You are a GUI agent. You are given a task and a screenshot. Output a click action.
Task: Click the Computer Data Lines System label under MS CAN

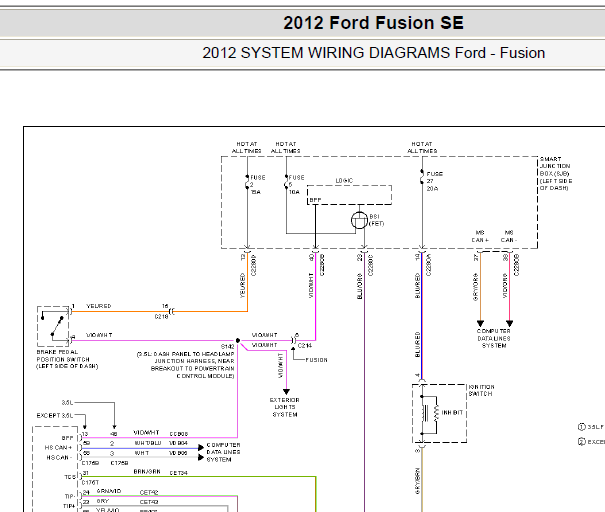pos(494,338)
